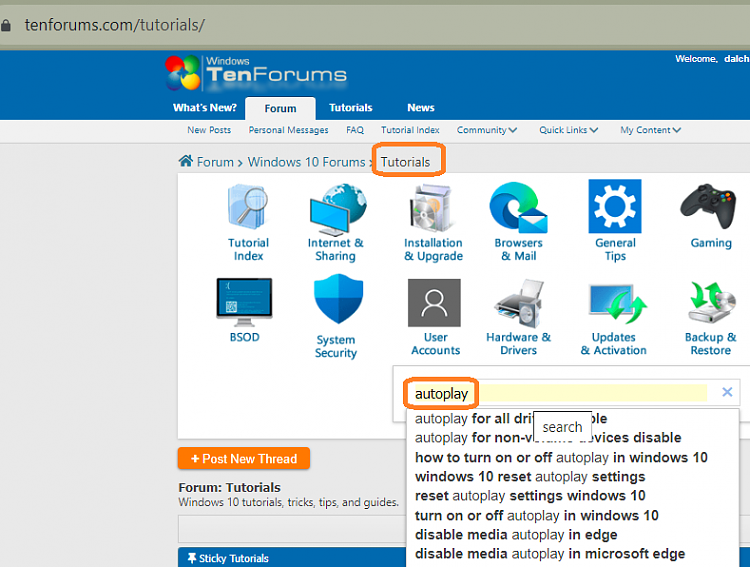Open the Tutorial Index magnifier icon
Image resolution: width=750 pixels, height=567 pixels.
coord(248,207)
